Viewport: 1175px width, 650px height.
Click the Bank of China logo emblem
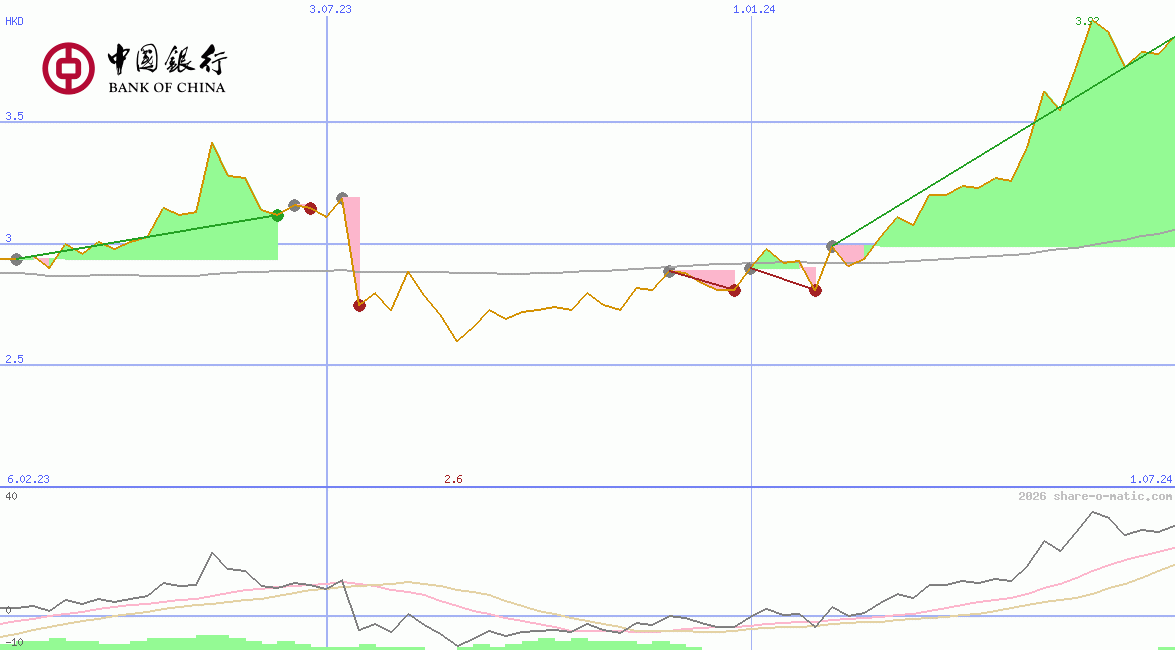click(x=68, y=68)
